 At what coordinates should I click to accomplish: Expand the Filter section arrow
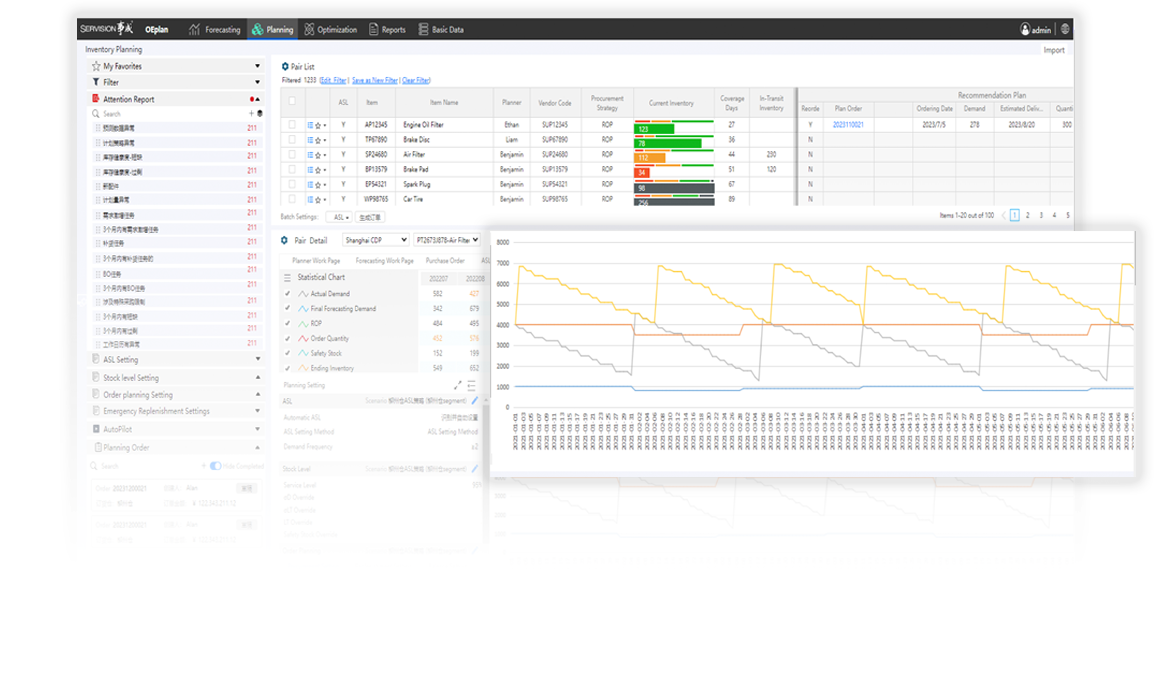(x=257, y=82)
